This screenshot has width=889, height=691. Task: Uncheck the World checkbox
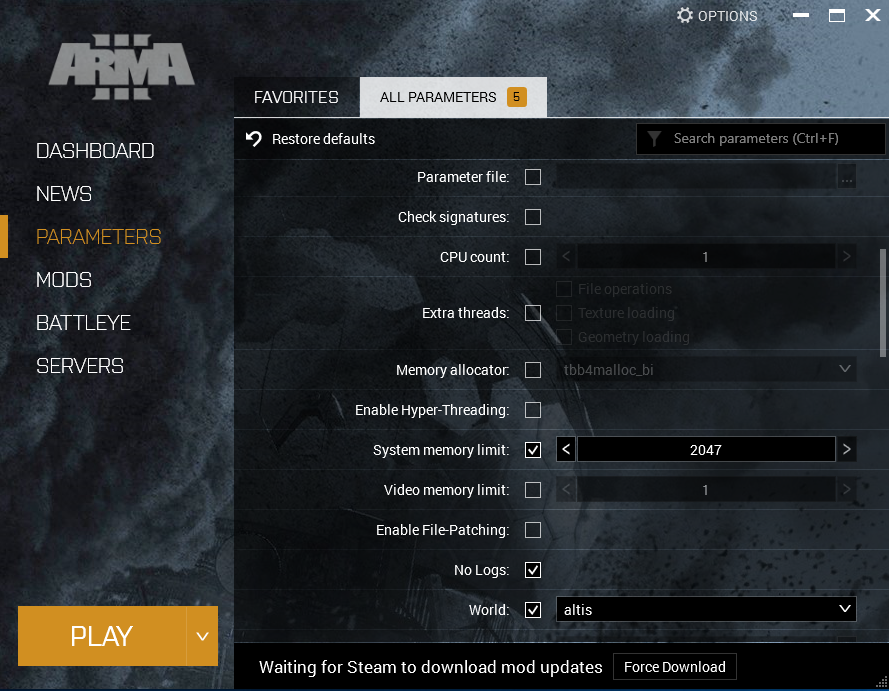pyautogui.click(x=533, y=610)
